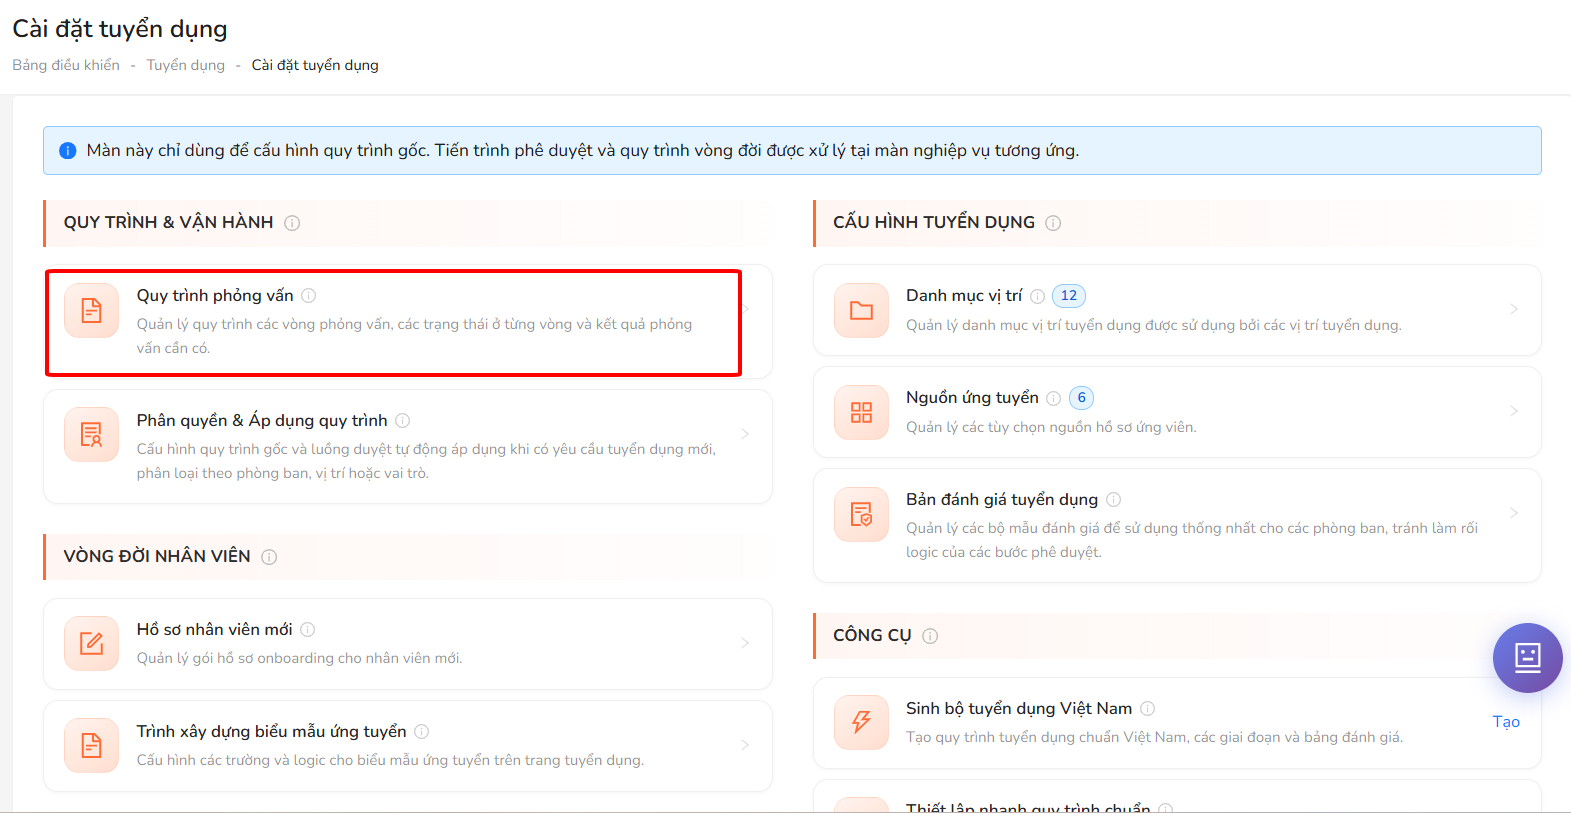This screenshot has height=813, width=1571.
Task: Click text 'Quản lý các tùy chọn nguồn hồ sơ ứng viên.'
Action: point(1051,427)
